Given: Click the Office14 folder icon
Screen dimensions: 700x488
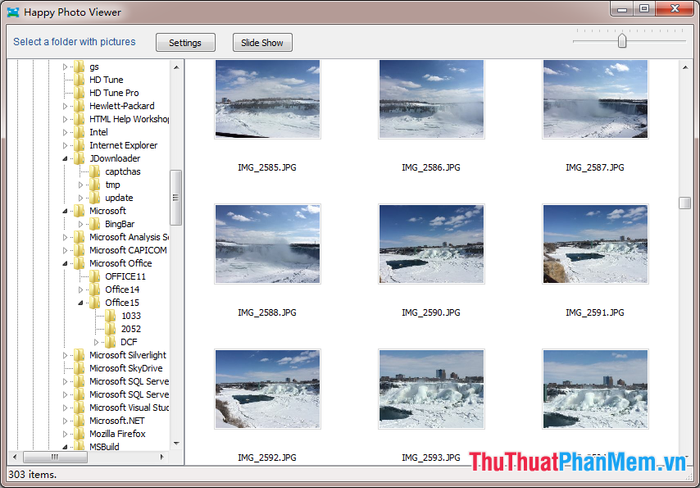Looking at the screenshot, I should pos(95,289).
